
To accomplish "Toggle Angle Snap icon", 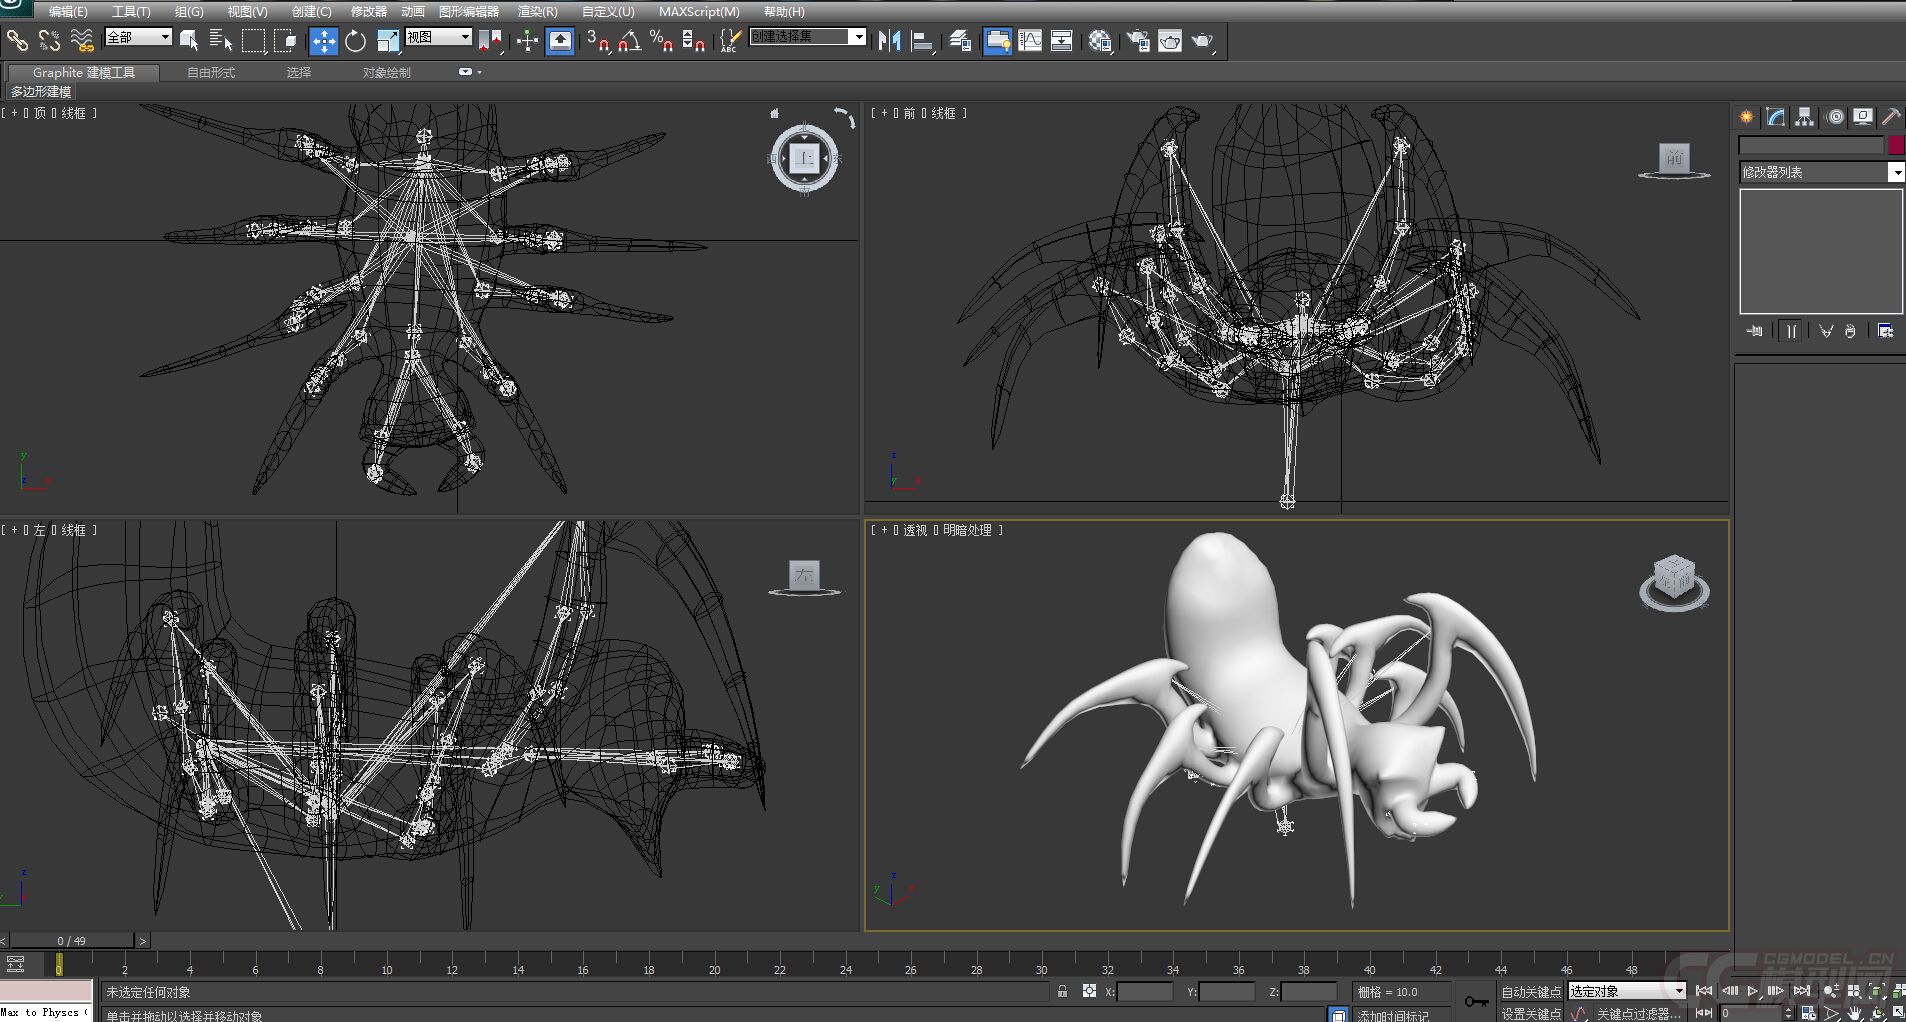I will (630, 40).
